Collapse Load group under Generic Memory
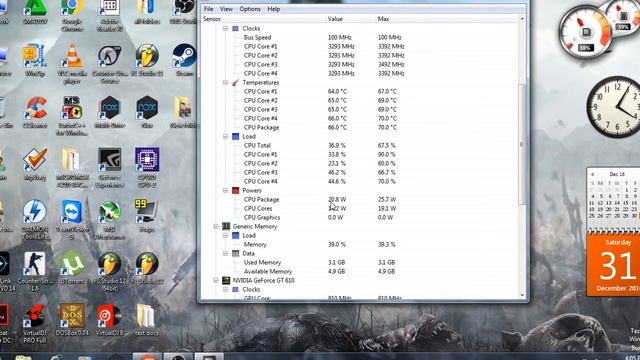 225,236
